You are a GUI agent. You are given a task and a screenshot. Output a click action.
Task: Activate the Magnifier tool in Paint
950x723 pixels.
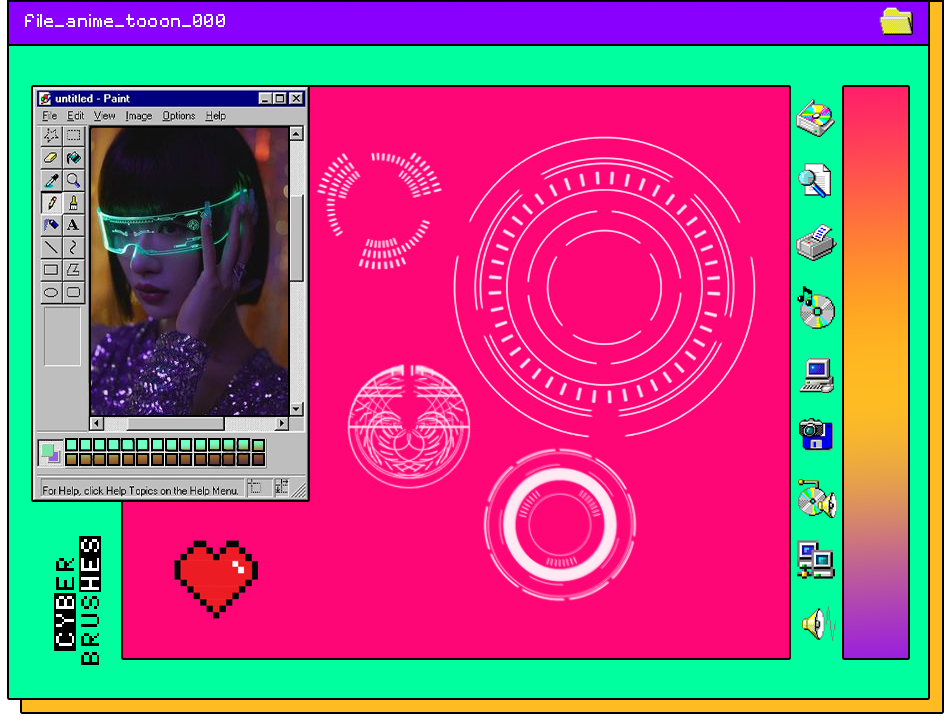coord(73,180)
